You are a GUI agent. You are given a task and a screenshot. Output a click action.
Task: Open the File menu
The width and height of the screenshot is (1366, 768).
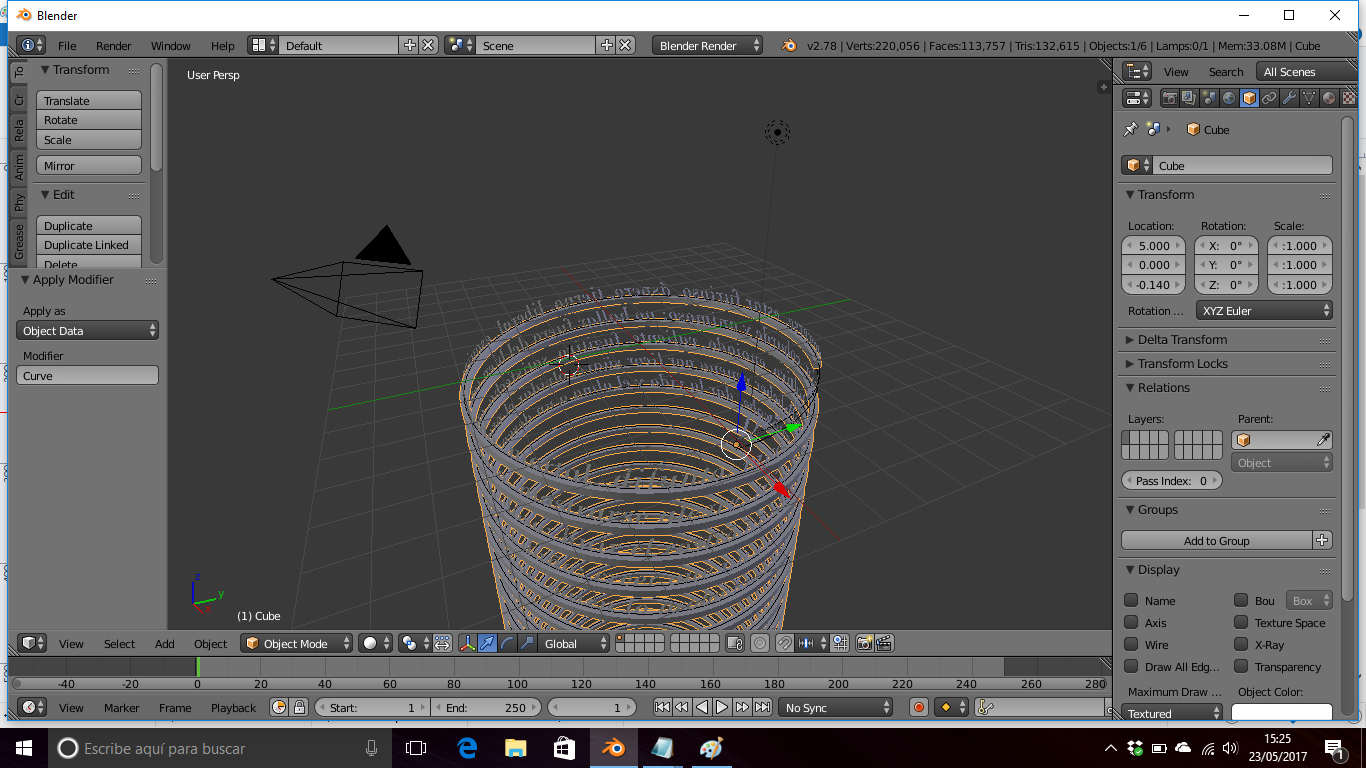click(67, 45)
